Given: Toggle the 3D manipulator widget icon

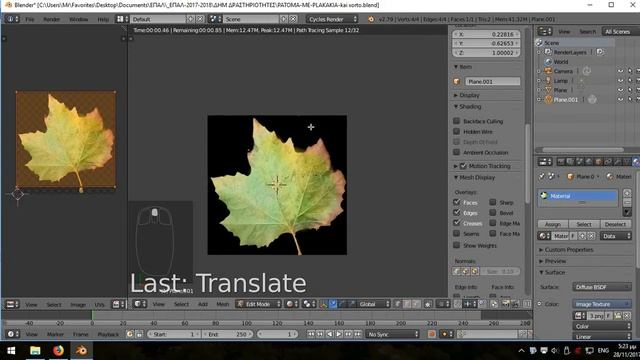Looking at the screenshot, I should tap(324, 304).
